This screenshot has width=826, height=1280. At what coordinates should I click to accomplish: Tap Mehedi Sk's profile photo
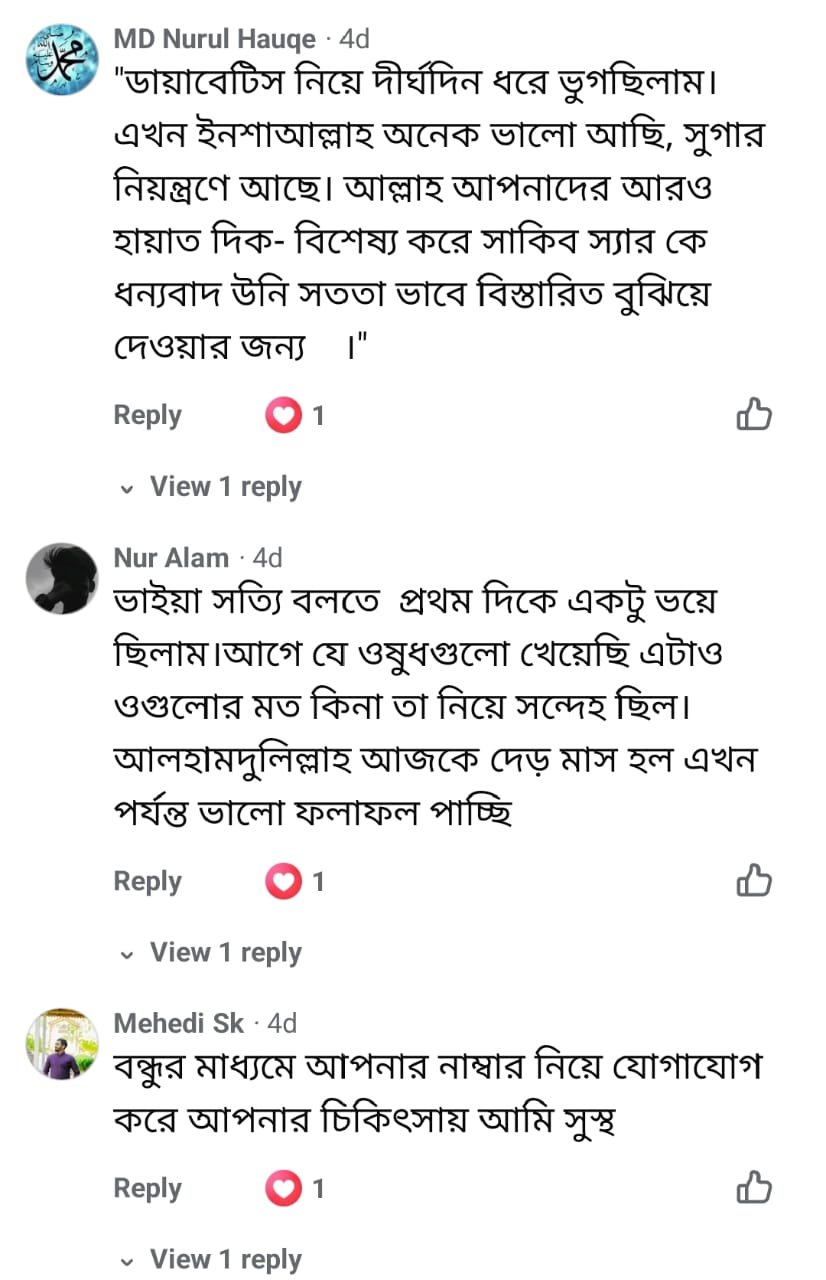[62, 1044]
